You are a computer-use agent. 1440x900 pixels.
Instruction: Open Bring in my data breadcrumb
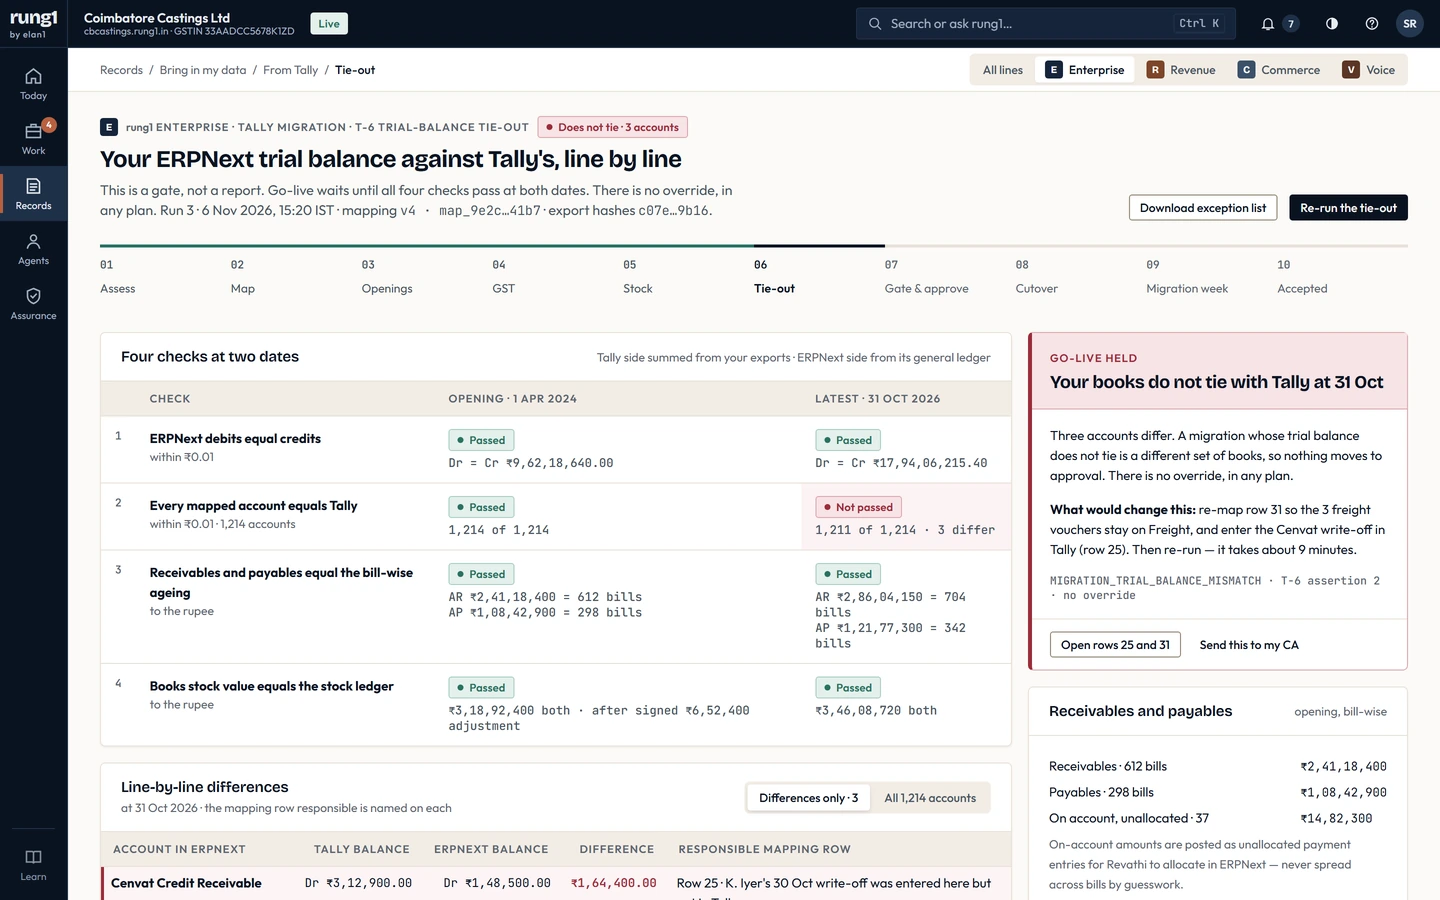click(x=203, y=70)
